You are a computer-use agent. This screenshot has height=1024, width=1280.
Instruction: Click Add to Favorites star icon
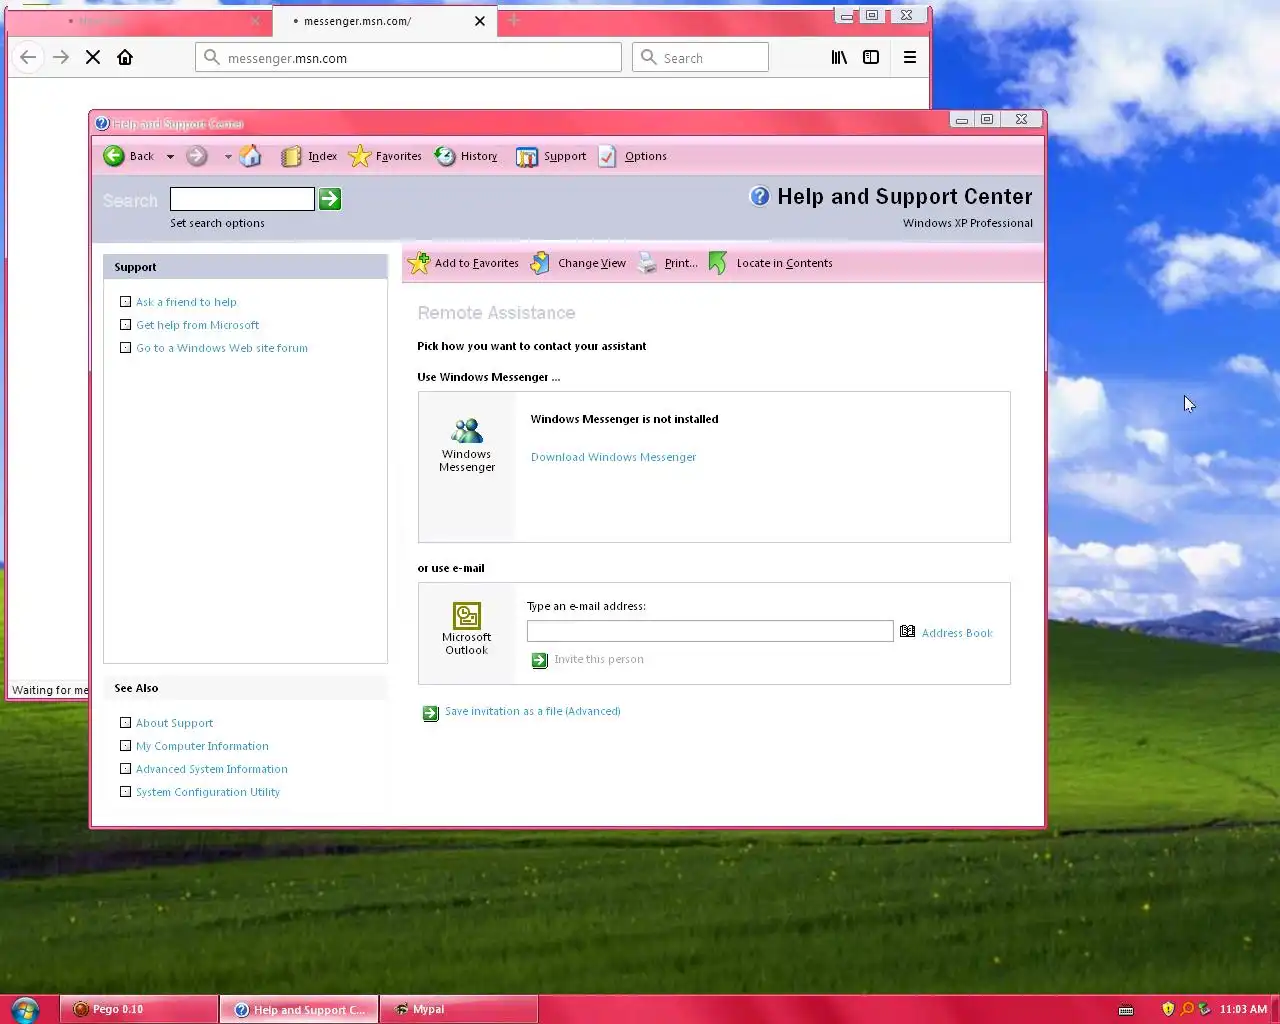click(x=419, y=263)
